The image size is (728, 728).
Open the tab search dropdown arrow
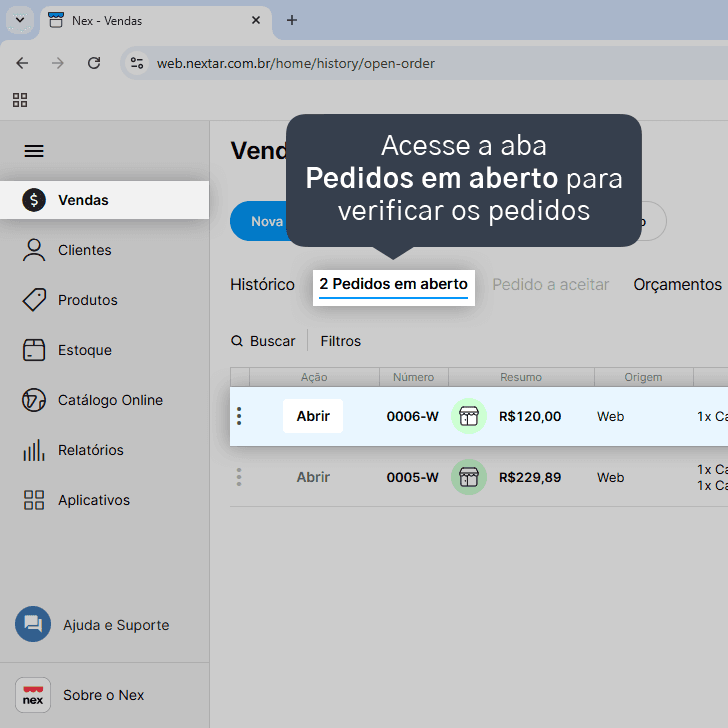click(x=20, y=20)
